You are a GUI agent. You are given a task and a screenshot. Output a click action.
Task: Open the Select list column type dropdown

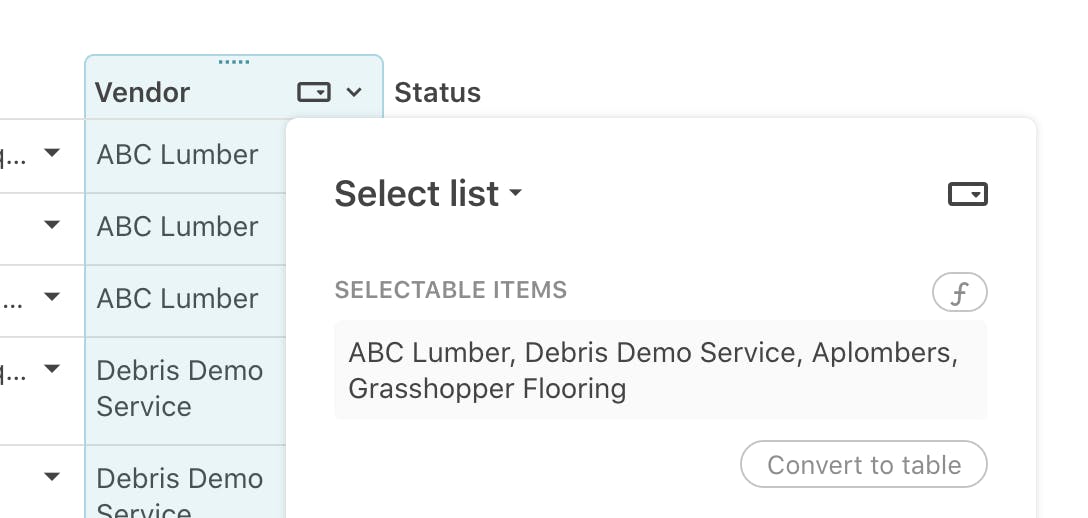tap(428, 193)
